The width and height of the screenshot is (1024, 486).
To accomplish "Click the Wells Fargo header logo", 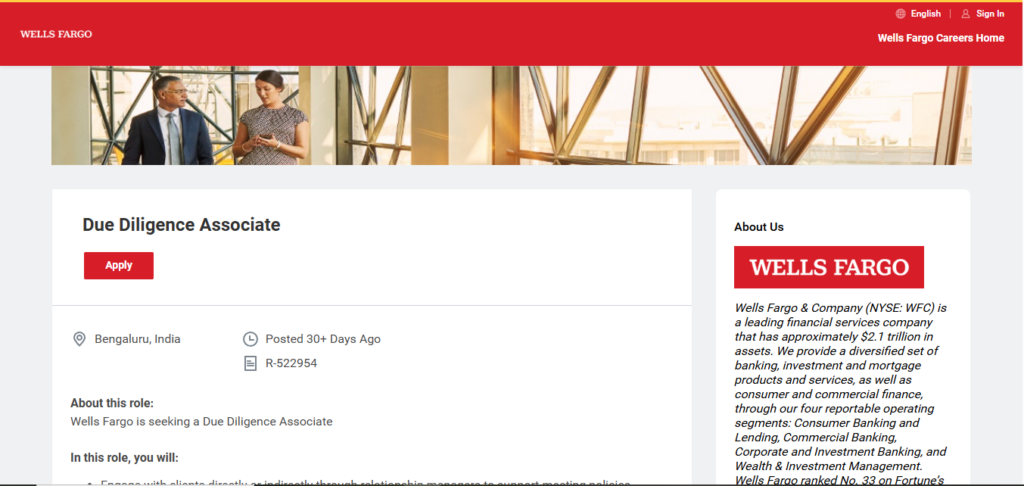I will pyautogui.click(x=56, y=34).
